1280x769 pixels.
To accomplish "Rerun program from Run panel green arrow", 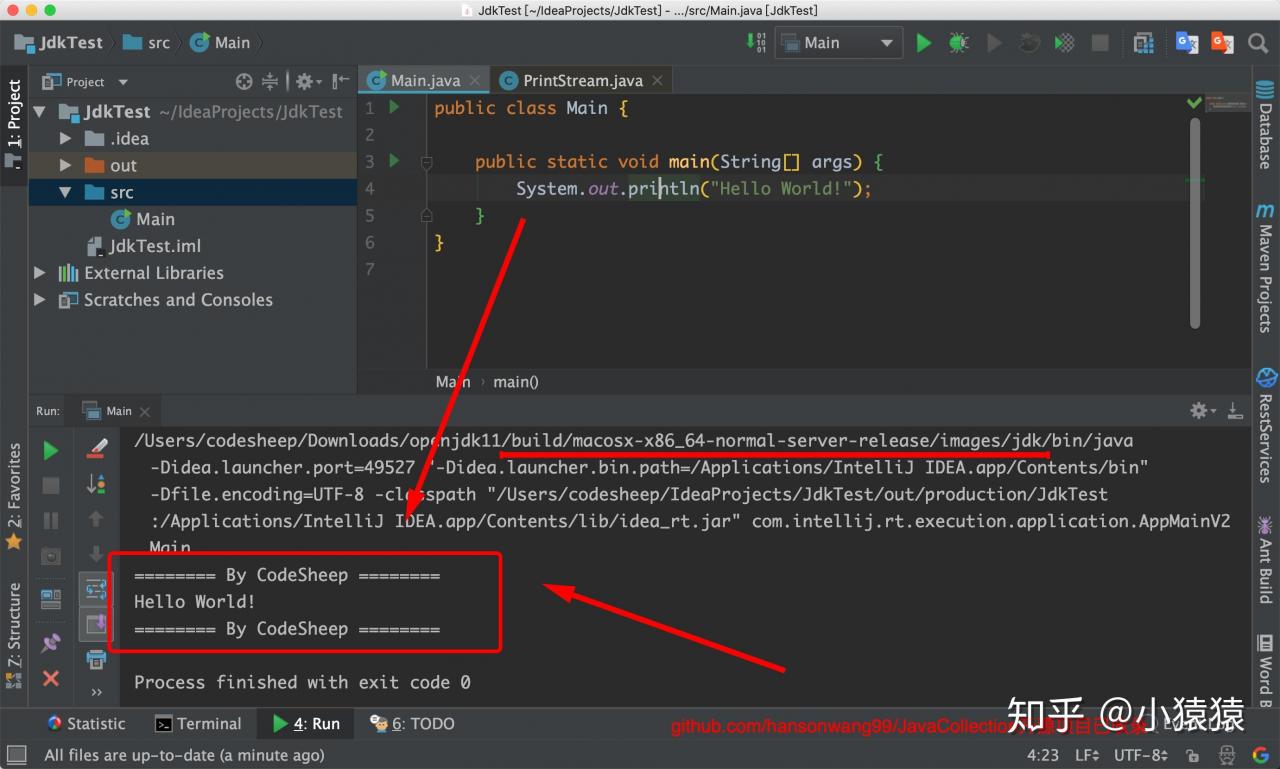I will [51, 451].
